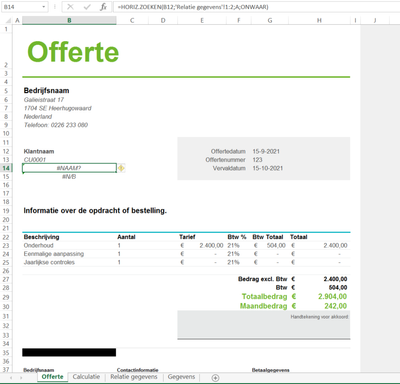Screen dimensions: 400x384
Task: Click the Klantnaam label cell
Action: (x=69, y=151)
